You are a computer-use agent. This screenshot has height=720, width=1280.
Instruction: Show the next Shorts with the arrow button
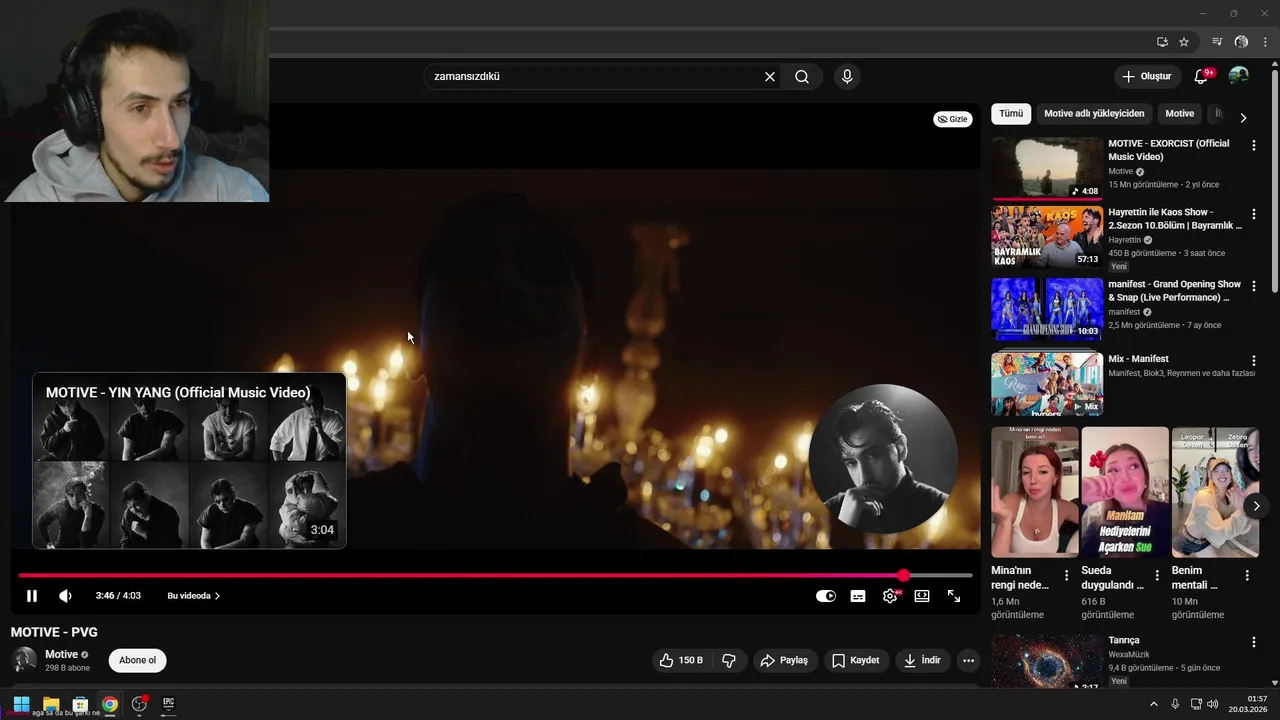tap(1257, 506)
